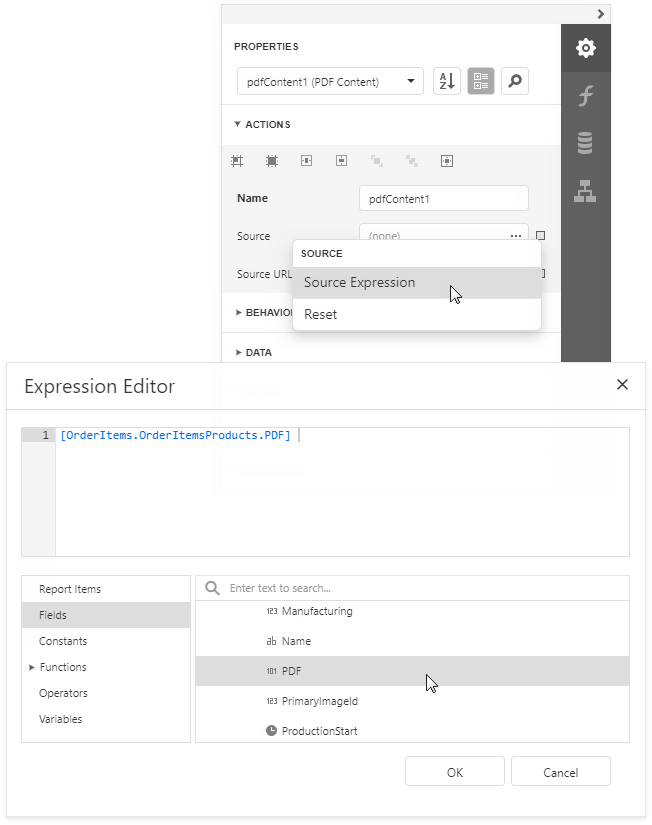Click the center alignment icon in Actions toolbar
The height and width of the screenshot is (825, 652).
[x=271, y=160]
